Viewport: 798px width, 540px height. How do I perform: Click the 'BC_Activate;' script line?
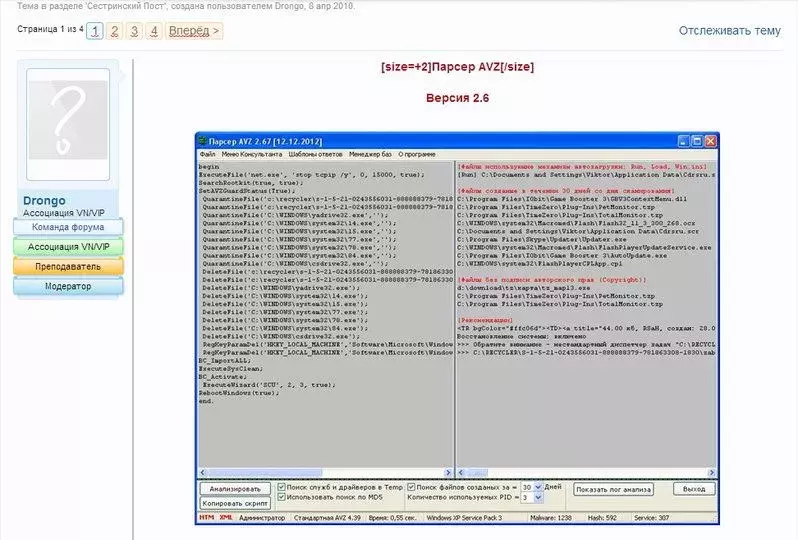point(222,377)
